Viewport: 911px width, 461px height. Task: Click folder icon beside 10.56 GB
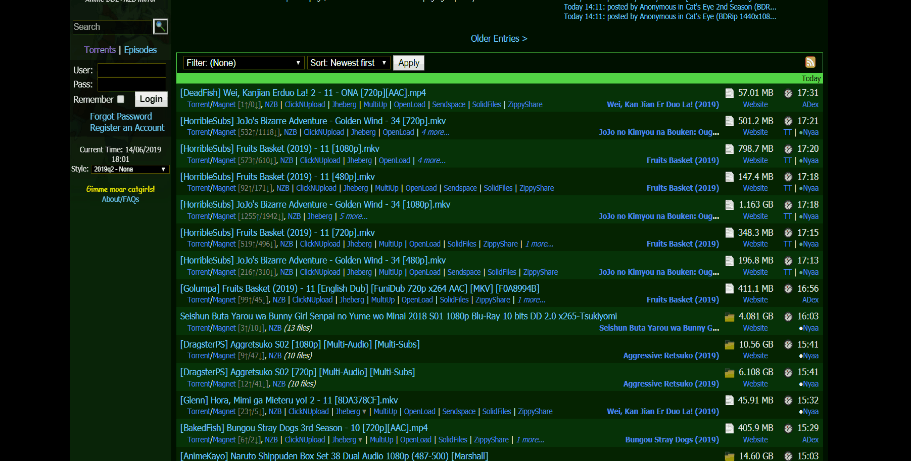coord(729,345)
